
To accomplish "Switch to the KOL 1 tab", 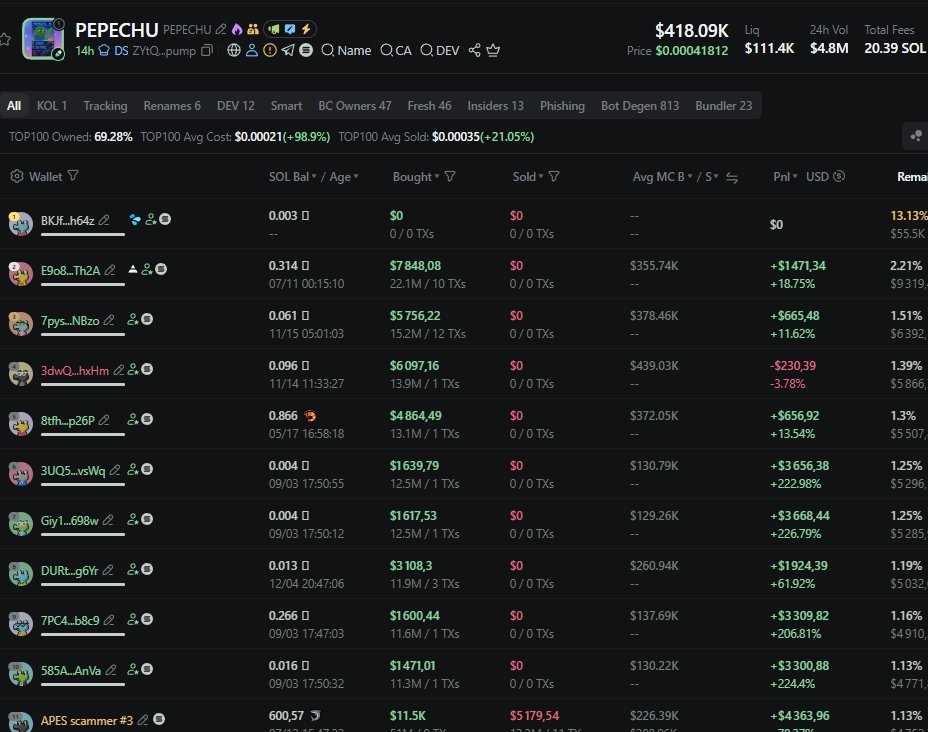I will point(51,106).
